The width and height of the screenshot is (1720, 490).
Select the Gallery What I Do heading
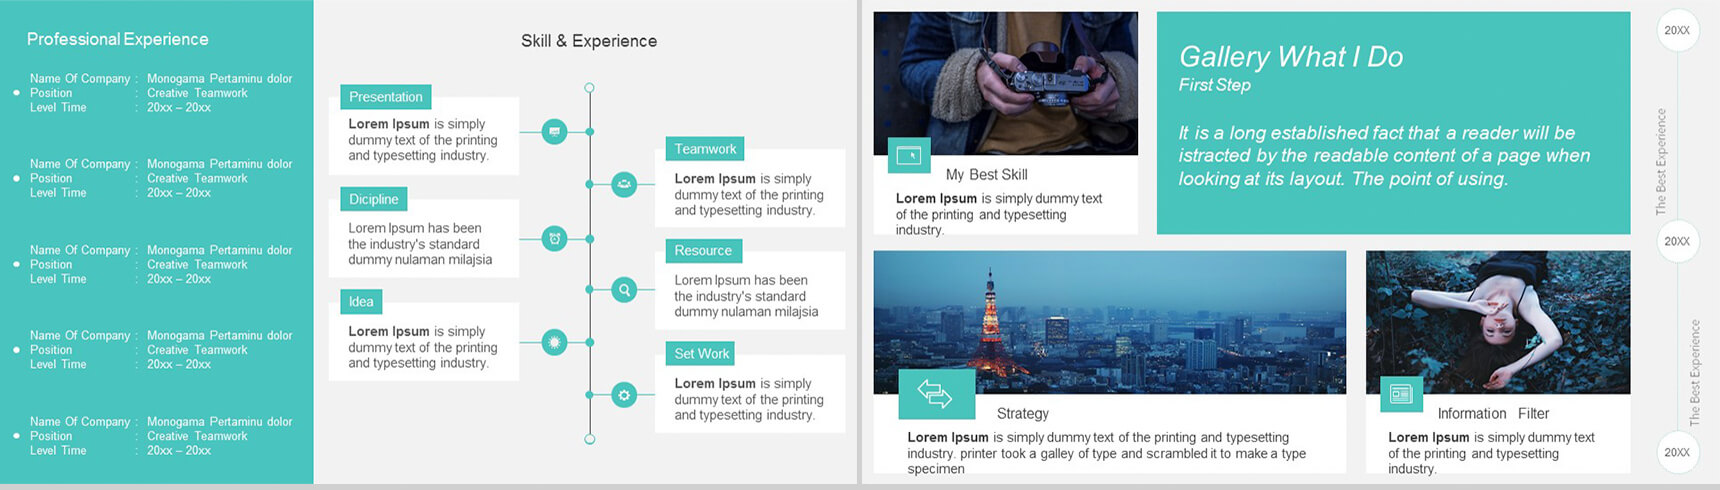(1290, 57)
